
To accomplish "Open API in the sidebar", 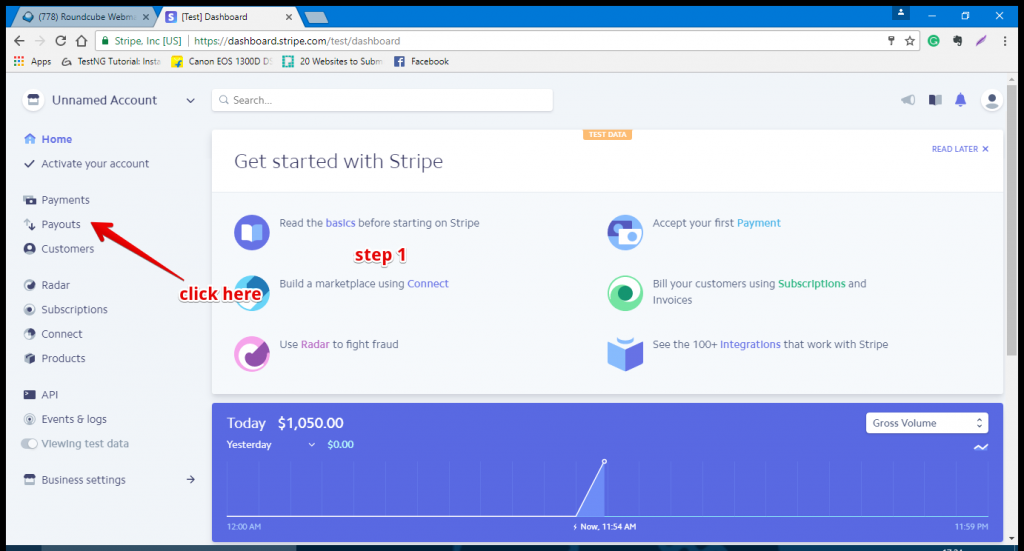I will click(40, 395).
